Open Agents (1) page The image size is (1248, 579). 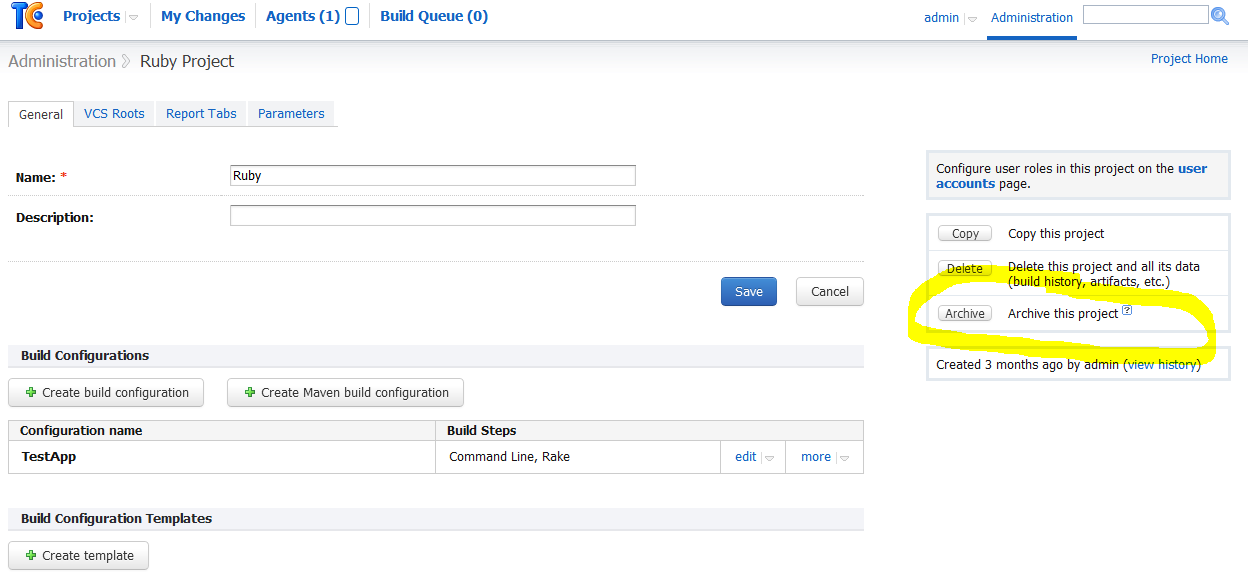click(x=303, y=16)
